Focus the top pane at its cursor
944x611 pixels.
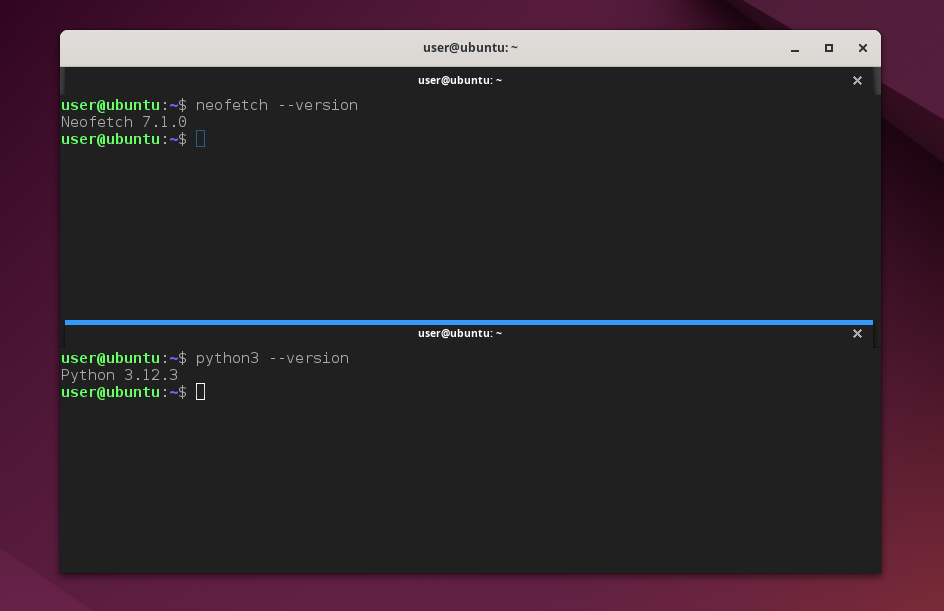pyautogui.click(x=201, y=139)
